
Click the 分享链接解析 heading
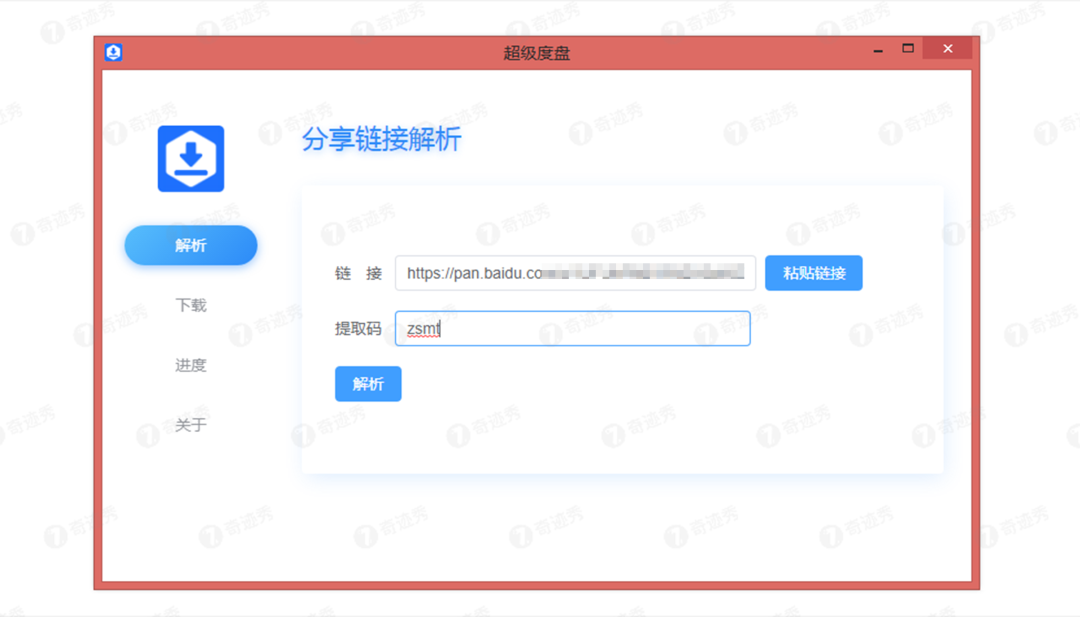(382, 139)
